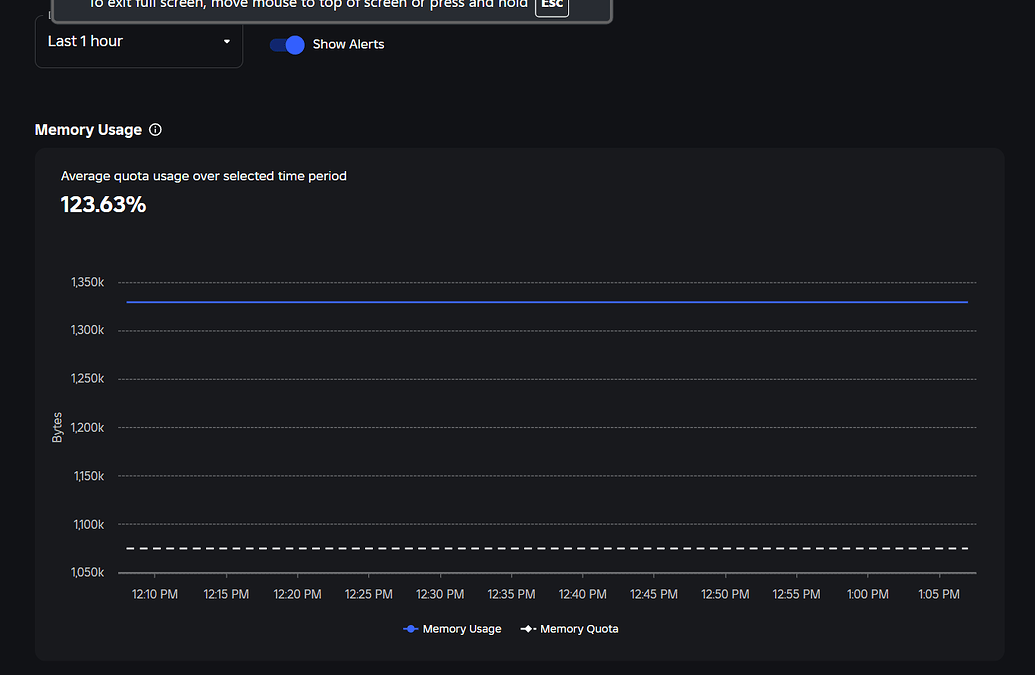Click the "Show Alerts" label text
Viewport: 1035px width, 675px height.
348,44
